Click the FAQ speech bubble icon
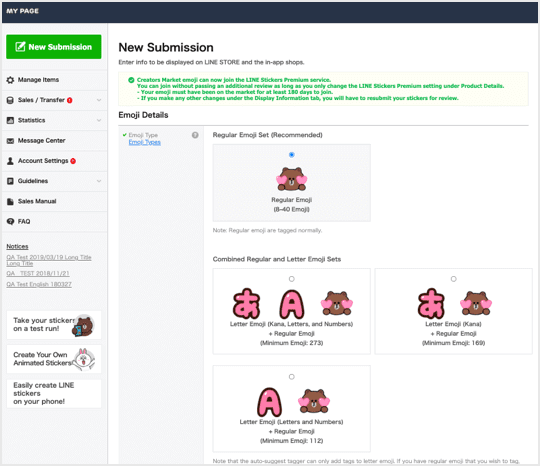This screenshot has width=540, height=466. click(x=10, y=221)
